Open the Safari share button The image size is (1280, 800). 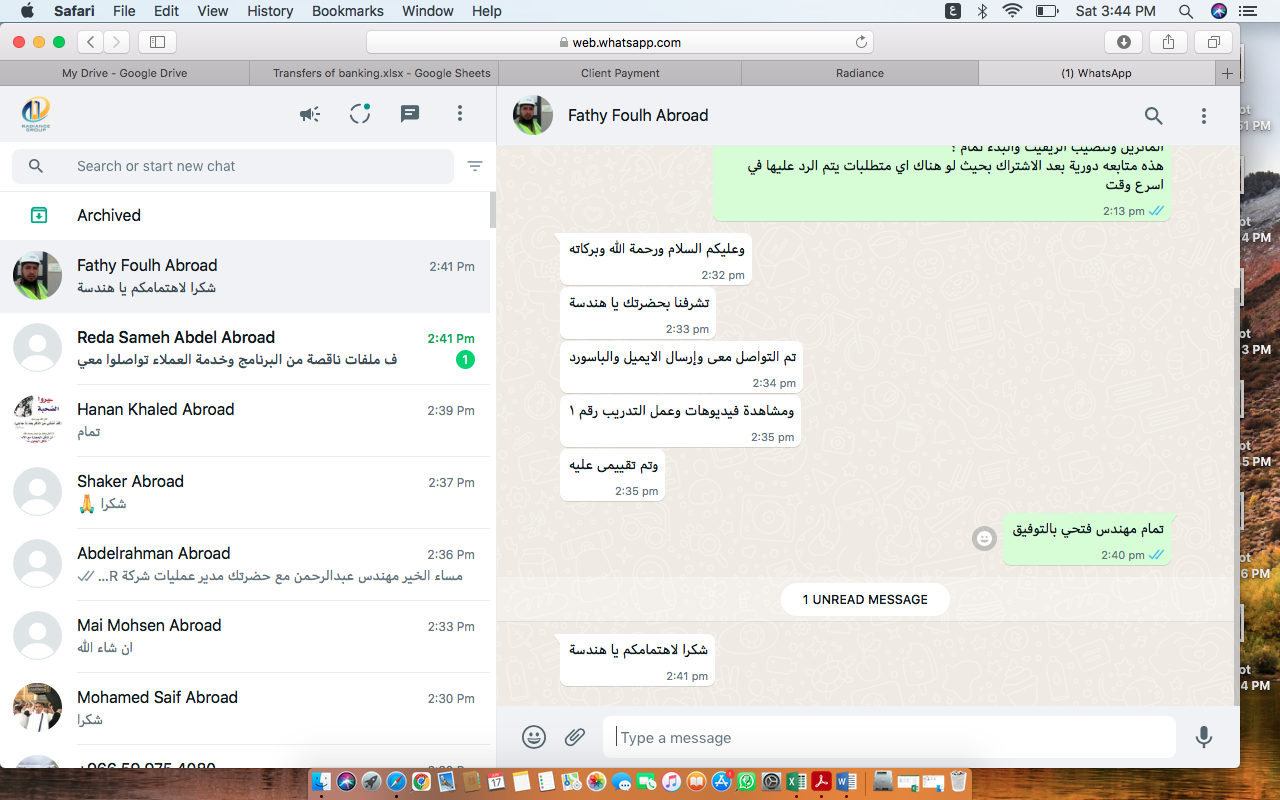(x=1168, y=42)
